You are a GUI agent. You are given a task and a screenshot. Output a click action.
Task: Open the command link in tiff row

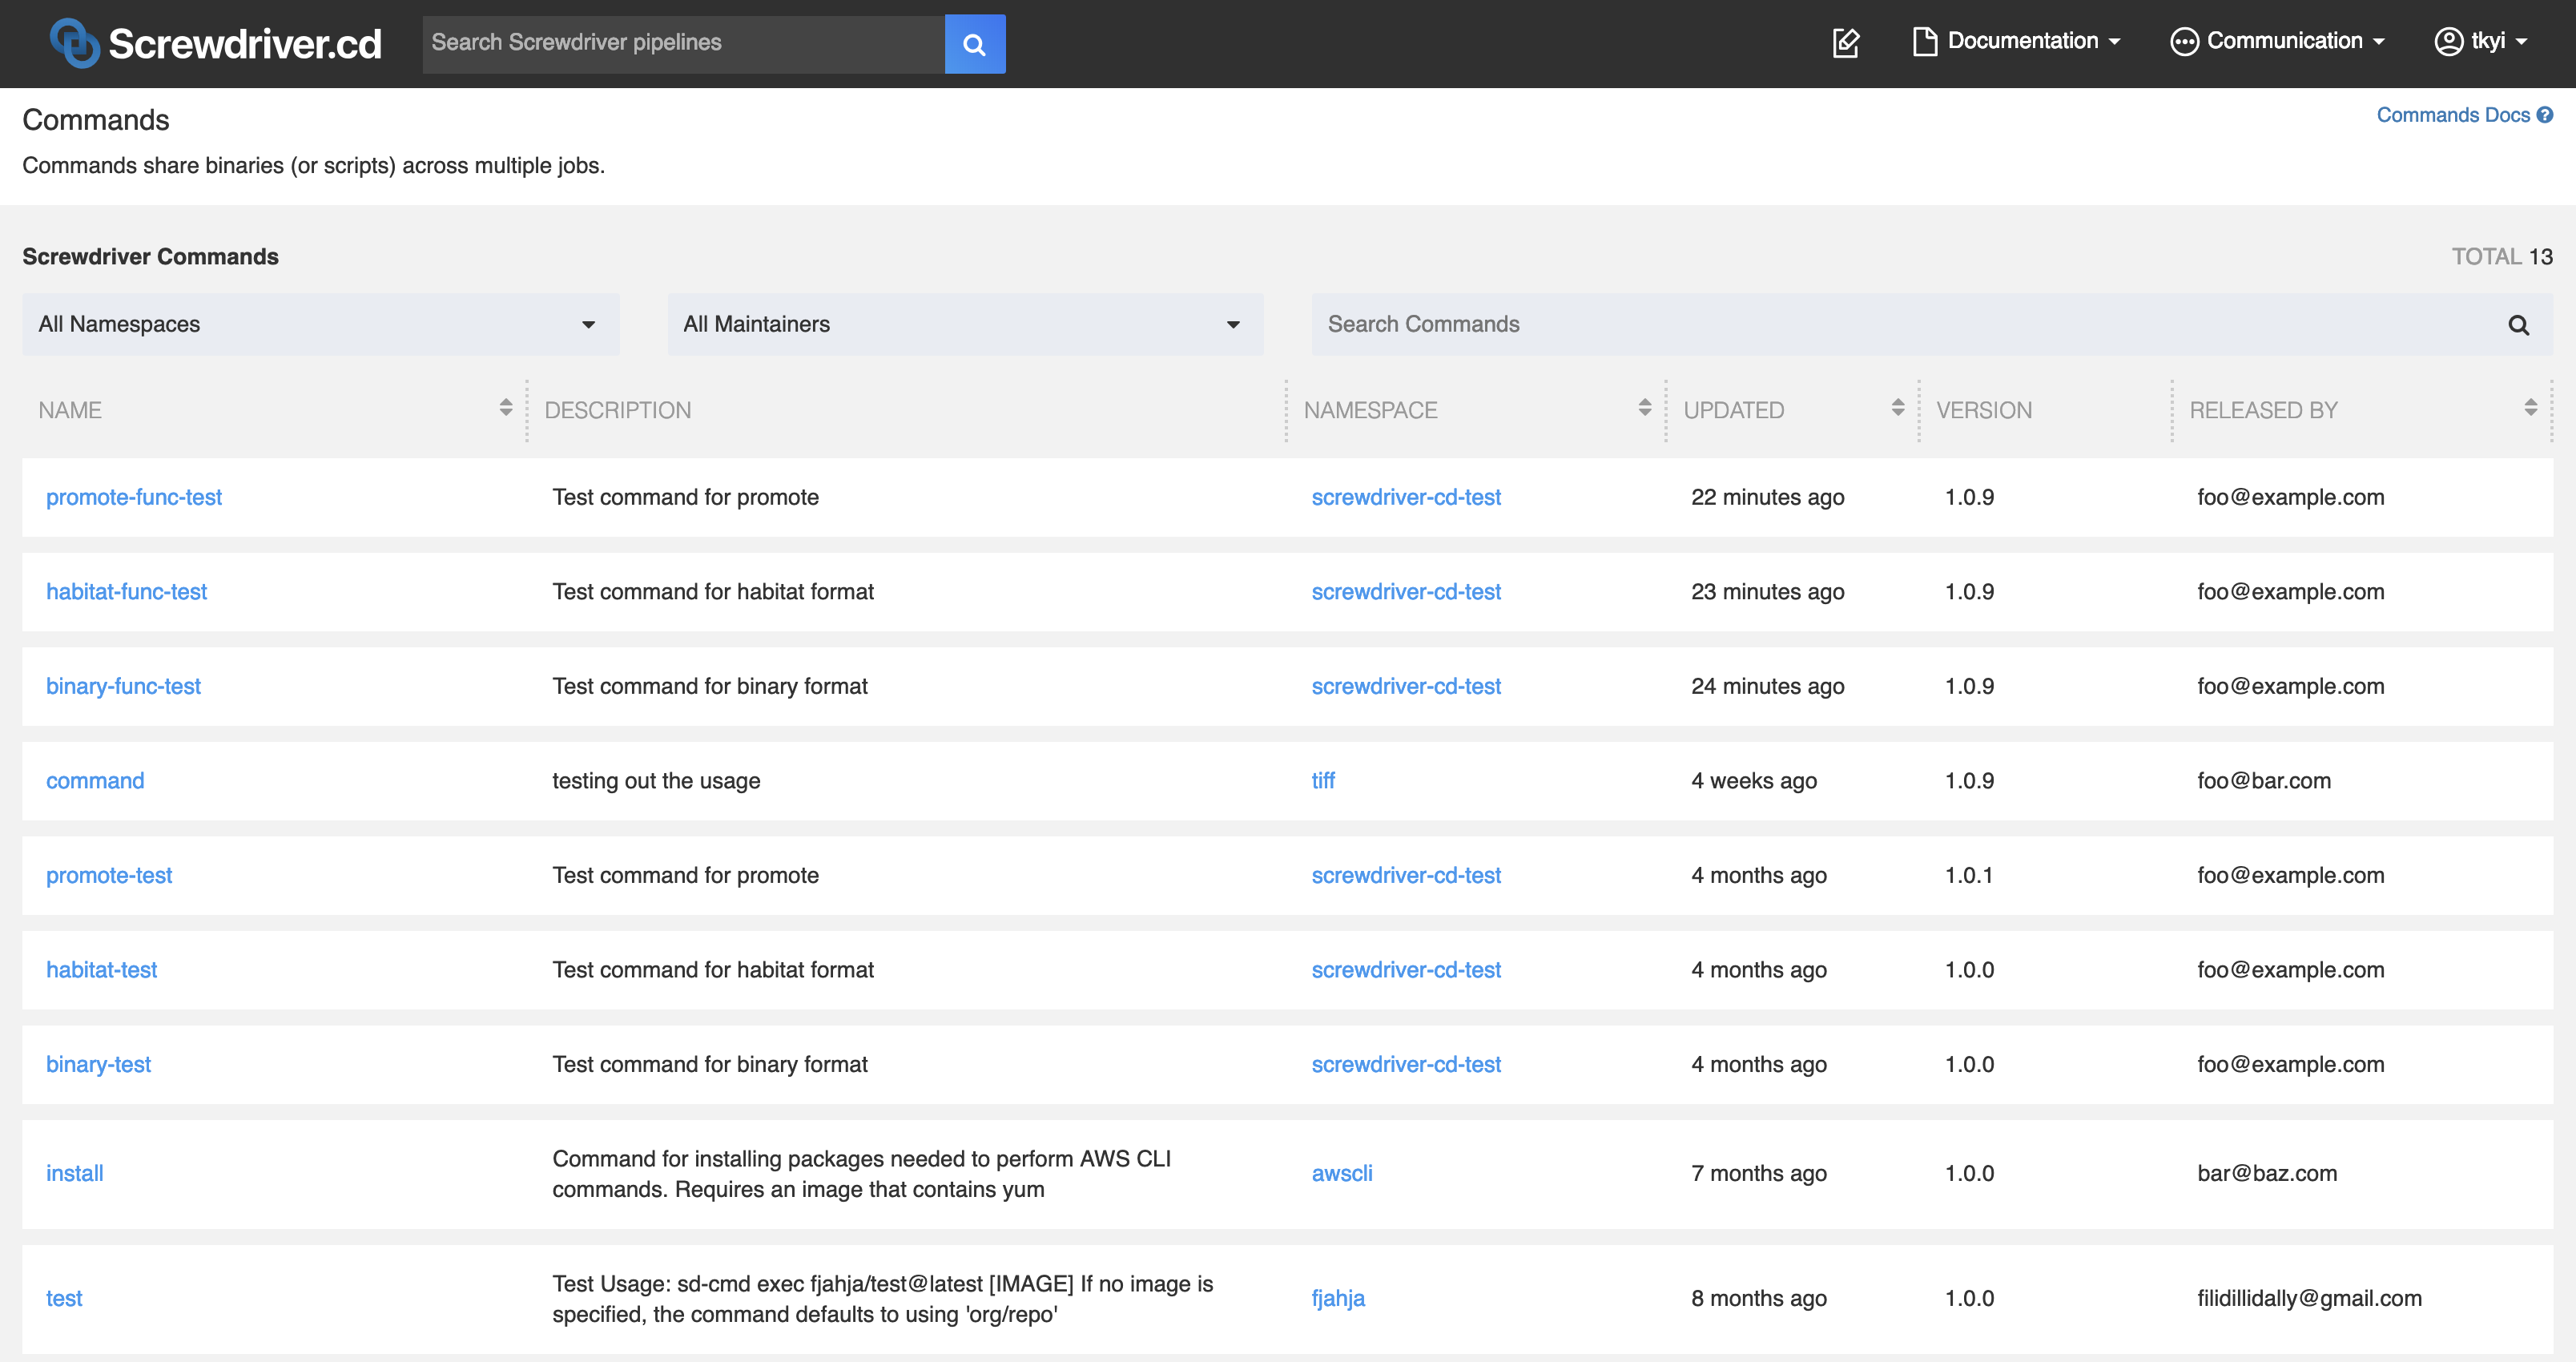95,781
